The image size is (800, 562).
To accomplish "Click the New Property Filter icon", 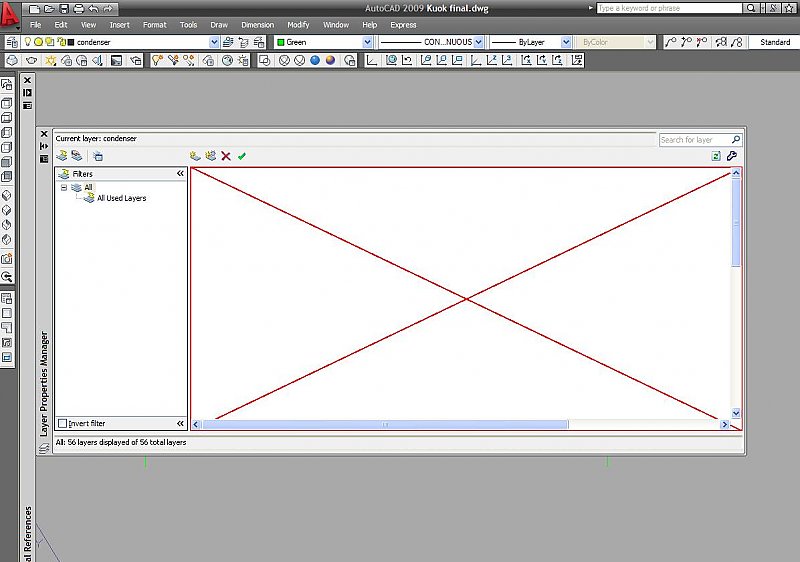I will [x=62, y=156].
